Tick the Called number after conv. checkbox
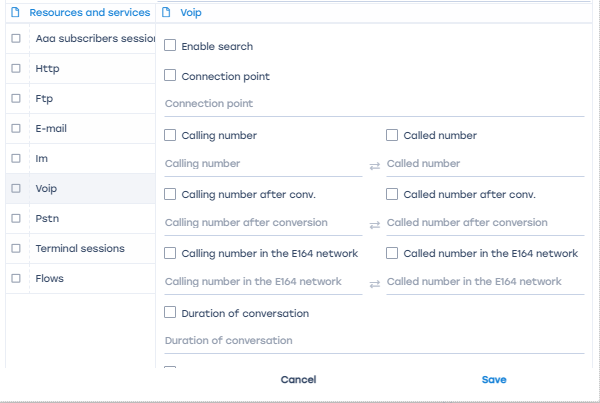 (393, 194)
